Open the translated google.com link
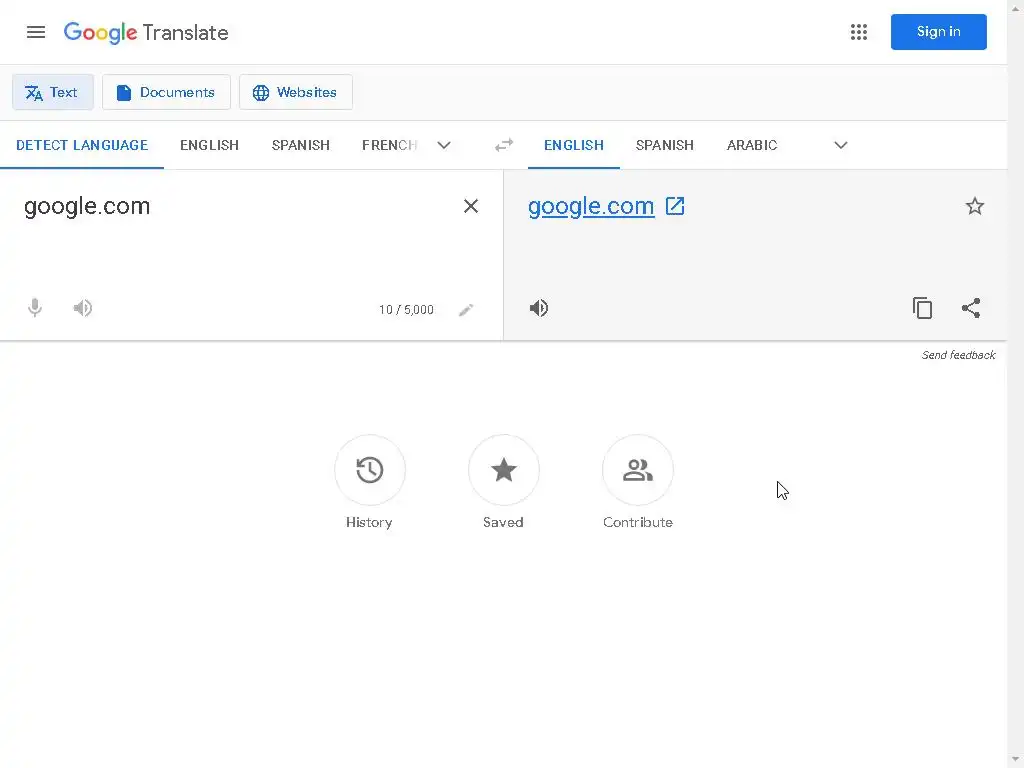The height and width of the screenshot is (768, 1024). pyautogui.click(x=591, y=206)
